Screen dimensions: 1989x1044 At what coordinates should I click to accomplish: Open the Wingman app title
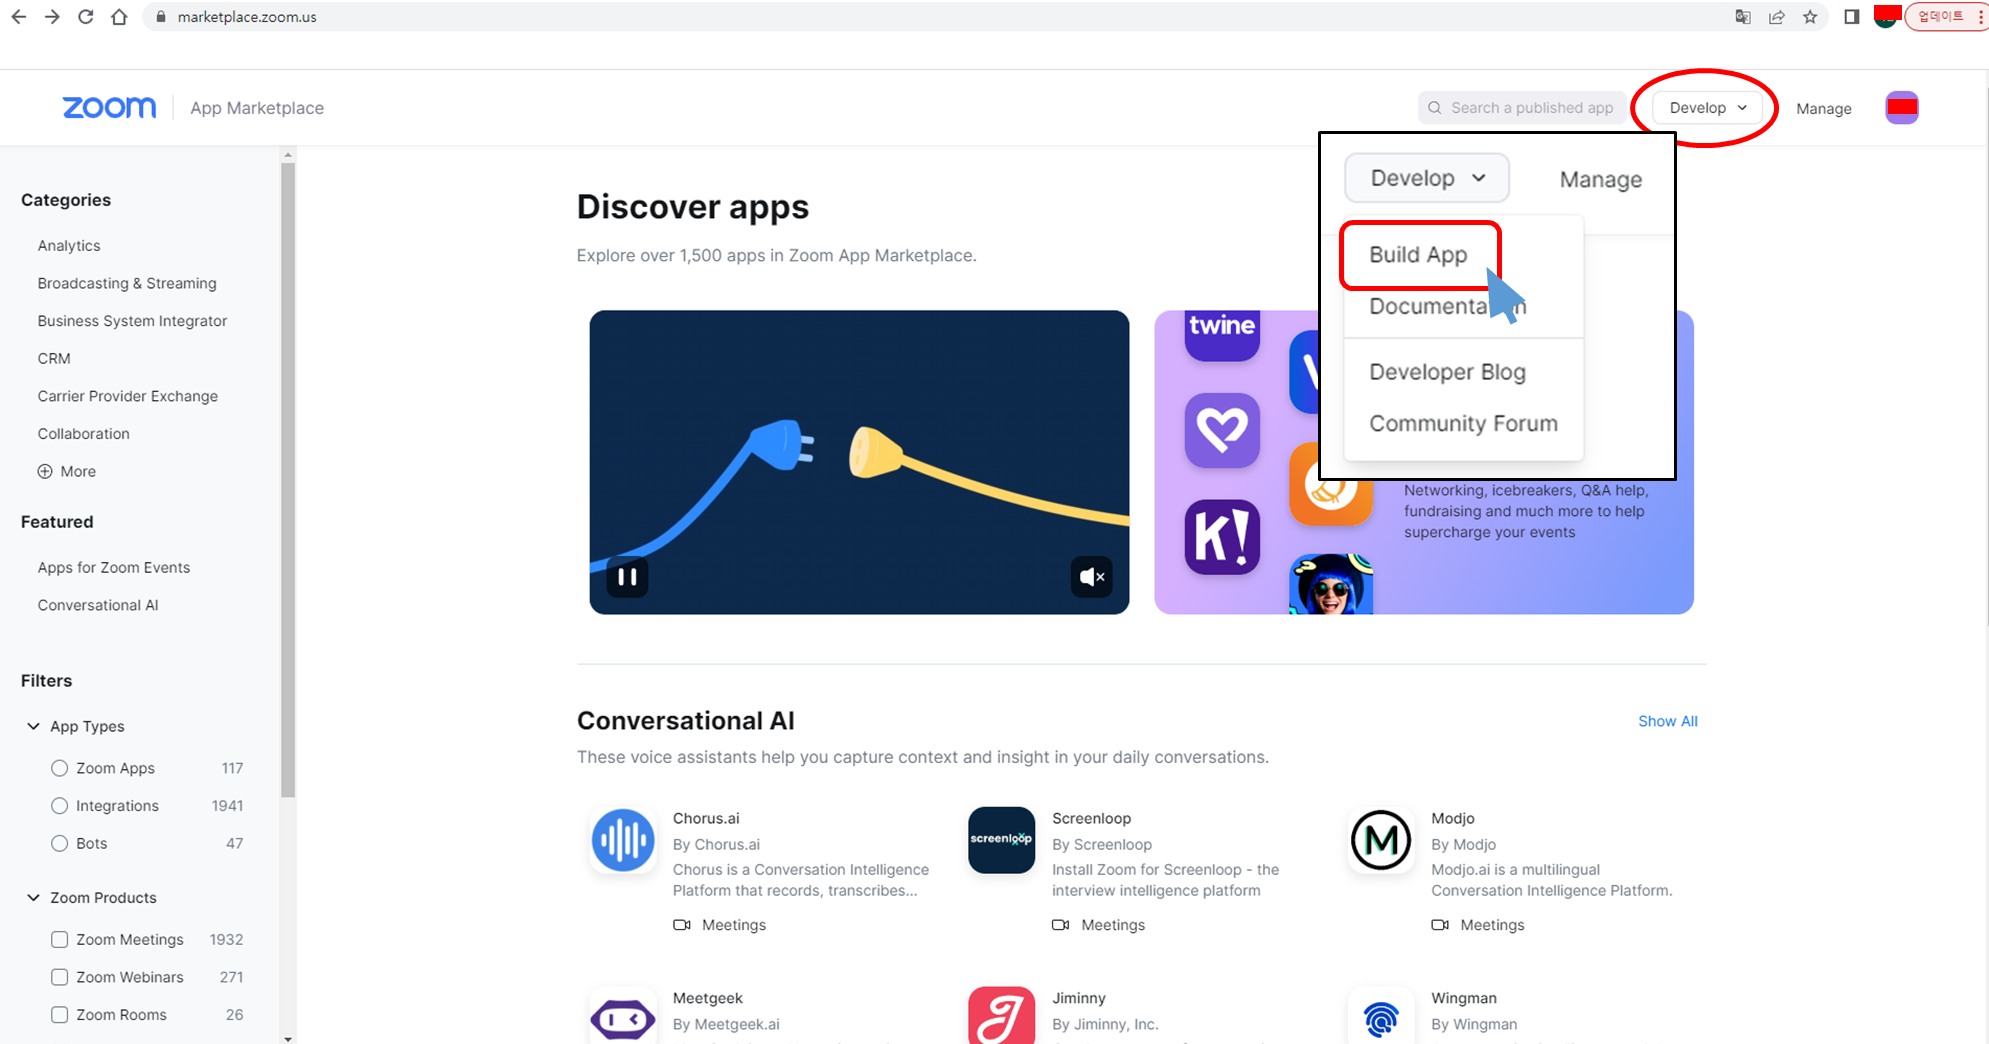click(1464, 999)
